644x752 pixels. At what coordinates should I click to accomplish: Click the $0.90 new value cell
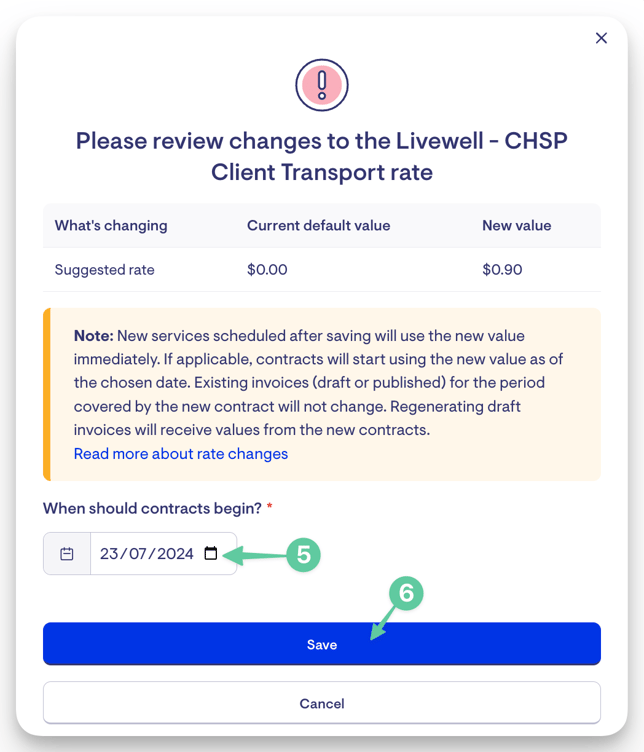pyautogui.click(x=502, y=270)
